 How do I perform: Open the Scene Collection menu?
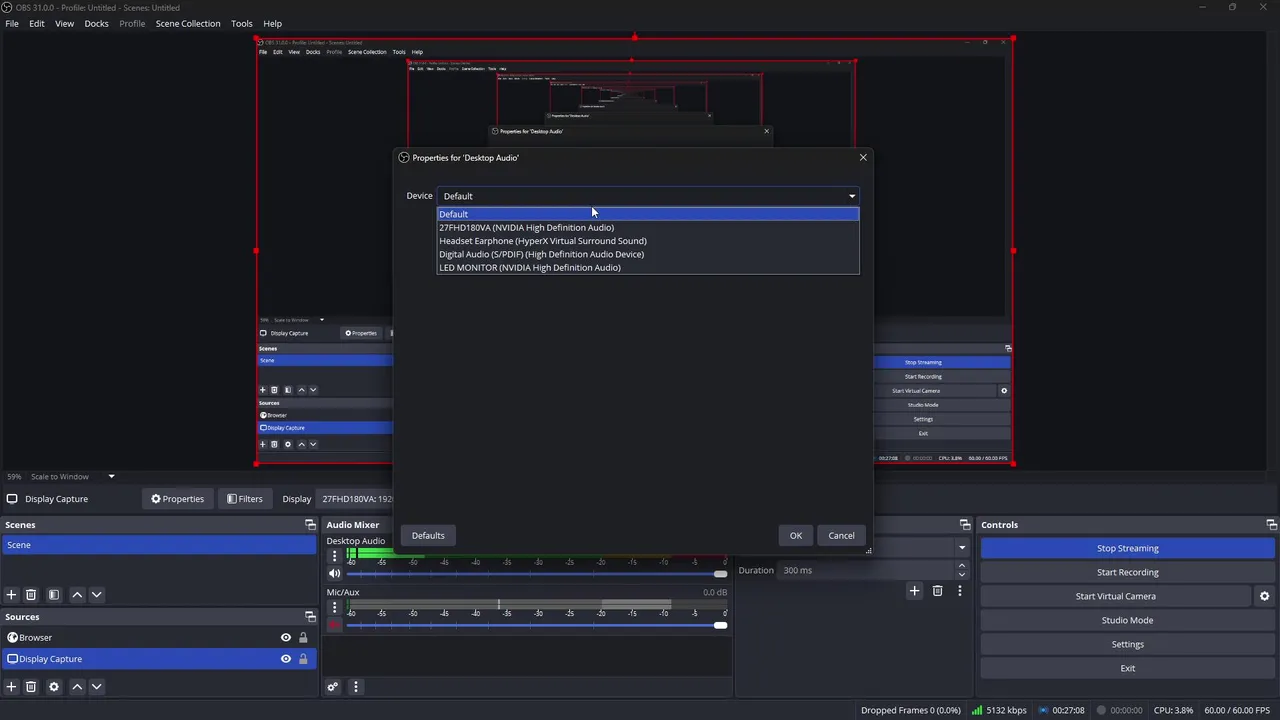[188, 23]
